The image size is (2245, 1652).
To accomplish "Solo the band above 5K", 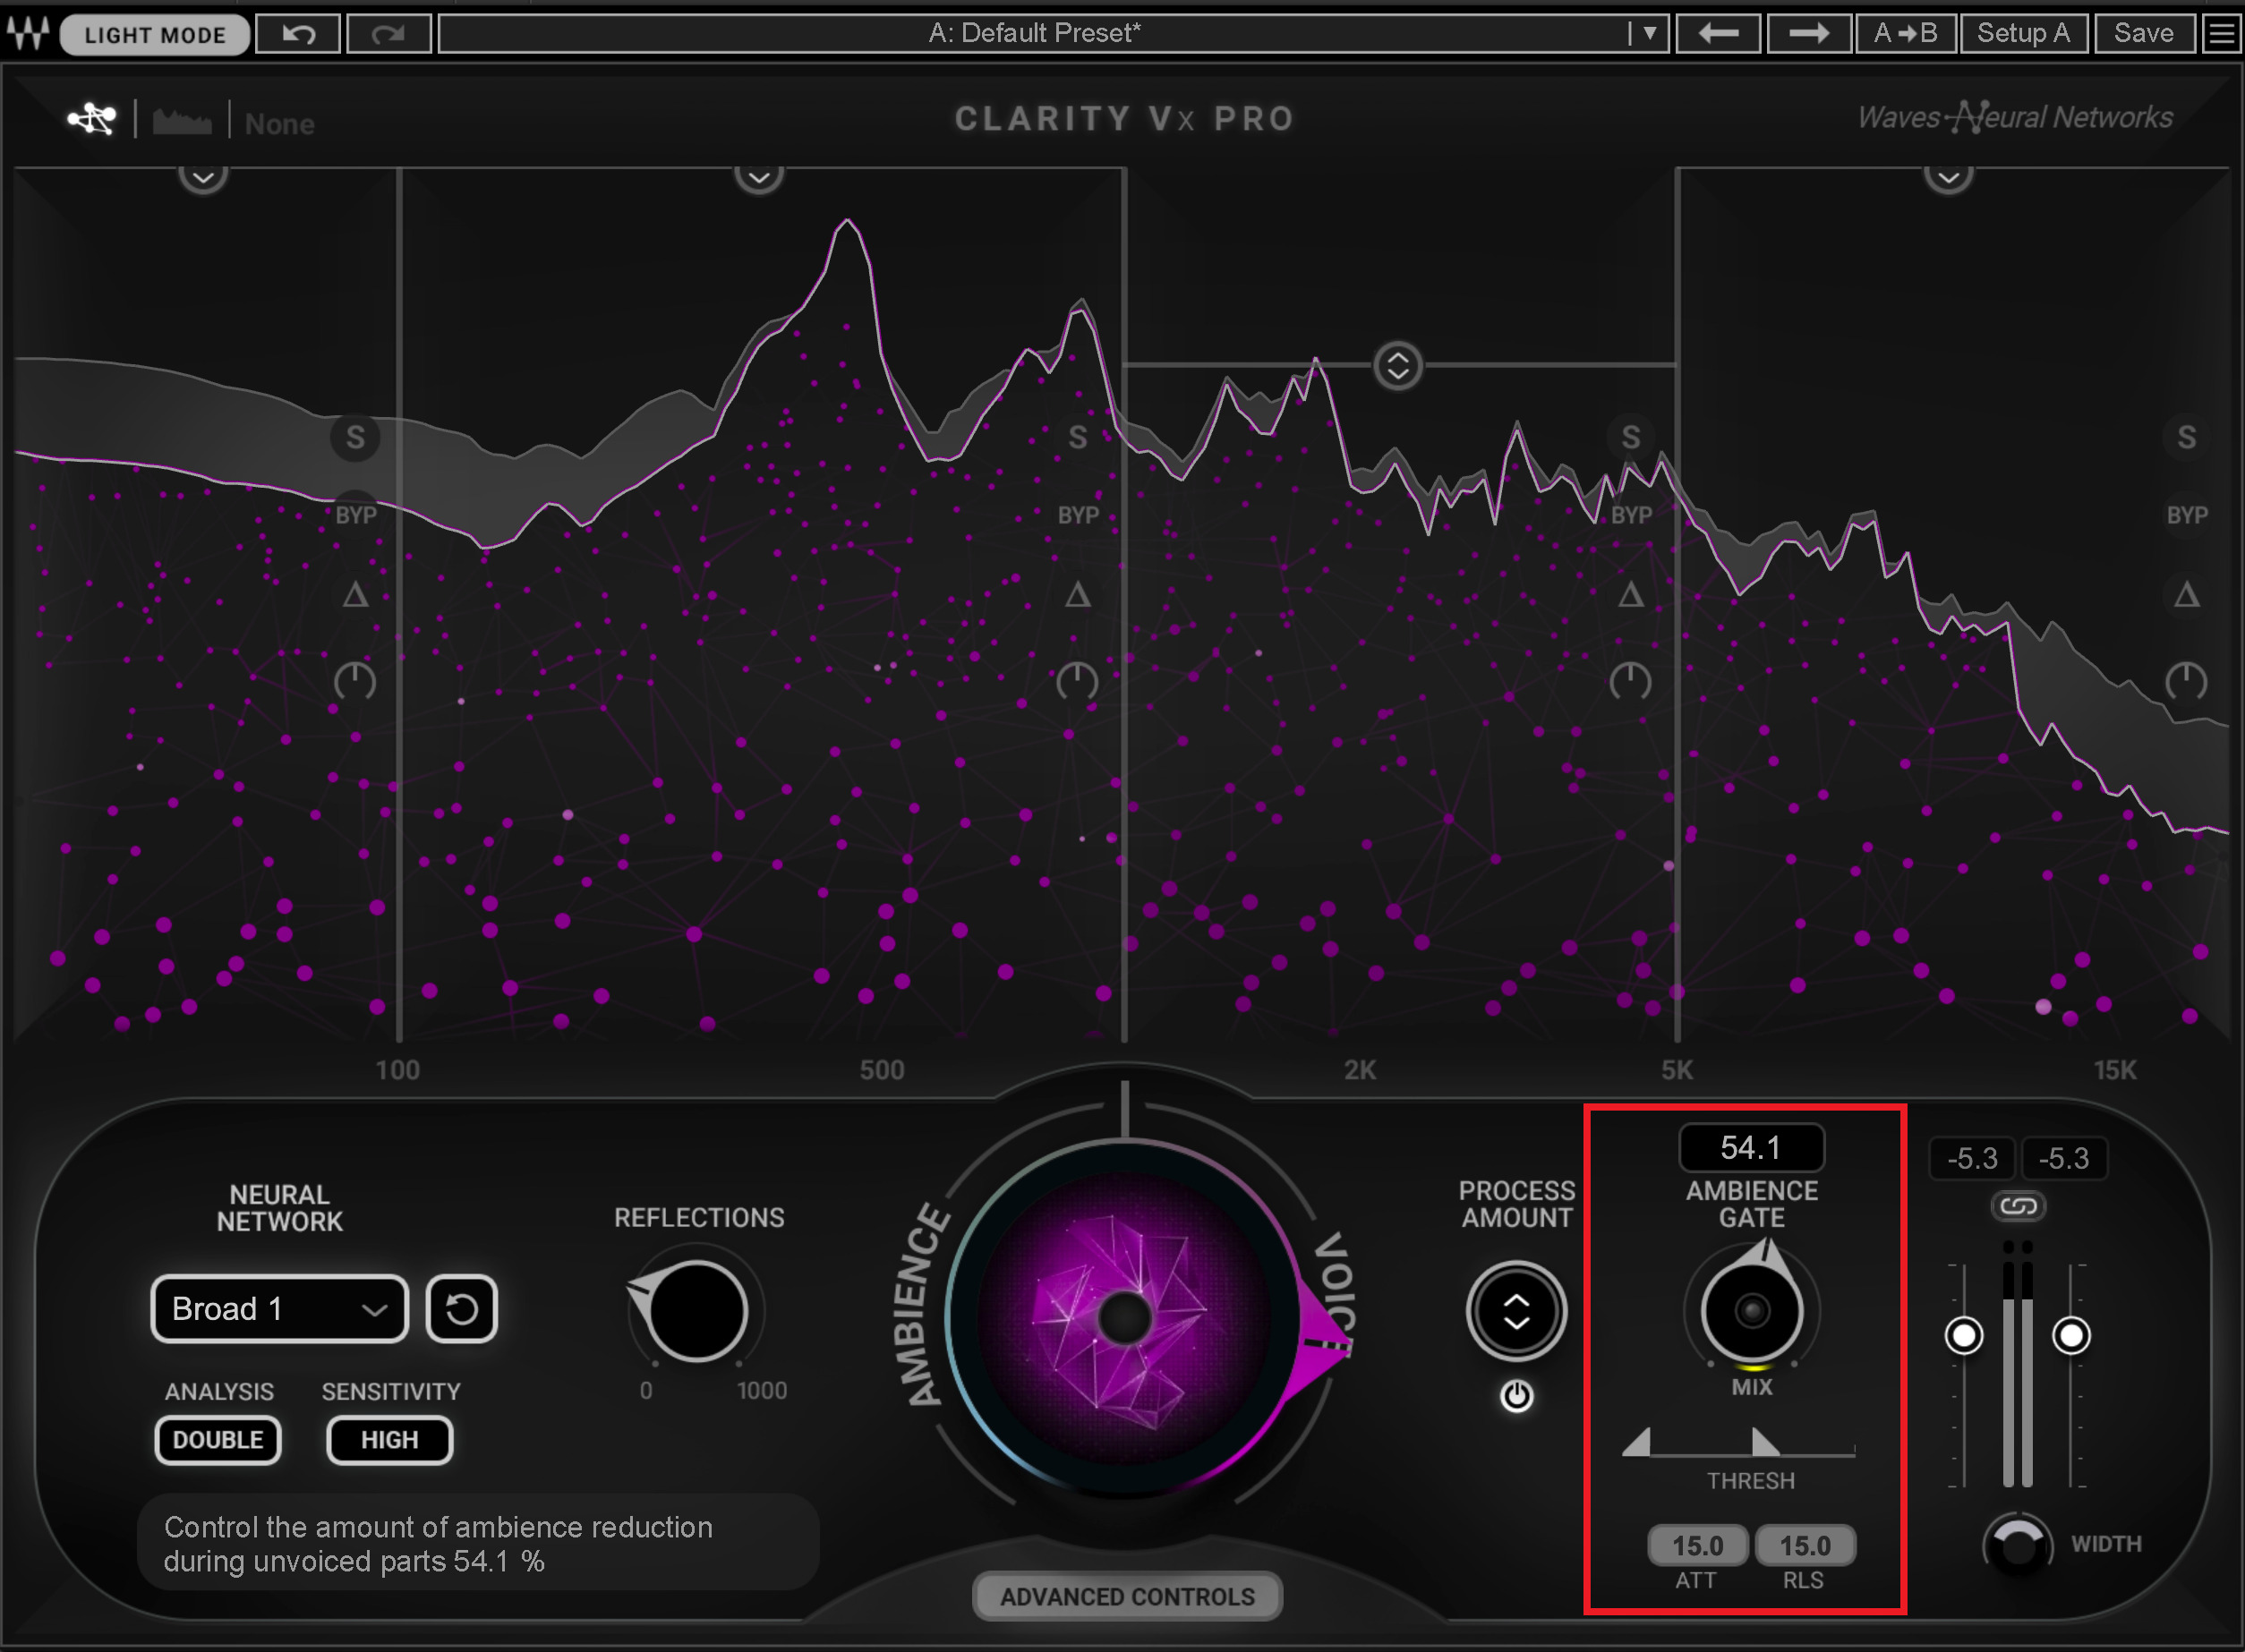I will (x=2187, y=437).
